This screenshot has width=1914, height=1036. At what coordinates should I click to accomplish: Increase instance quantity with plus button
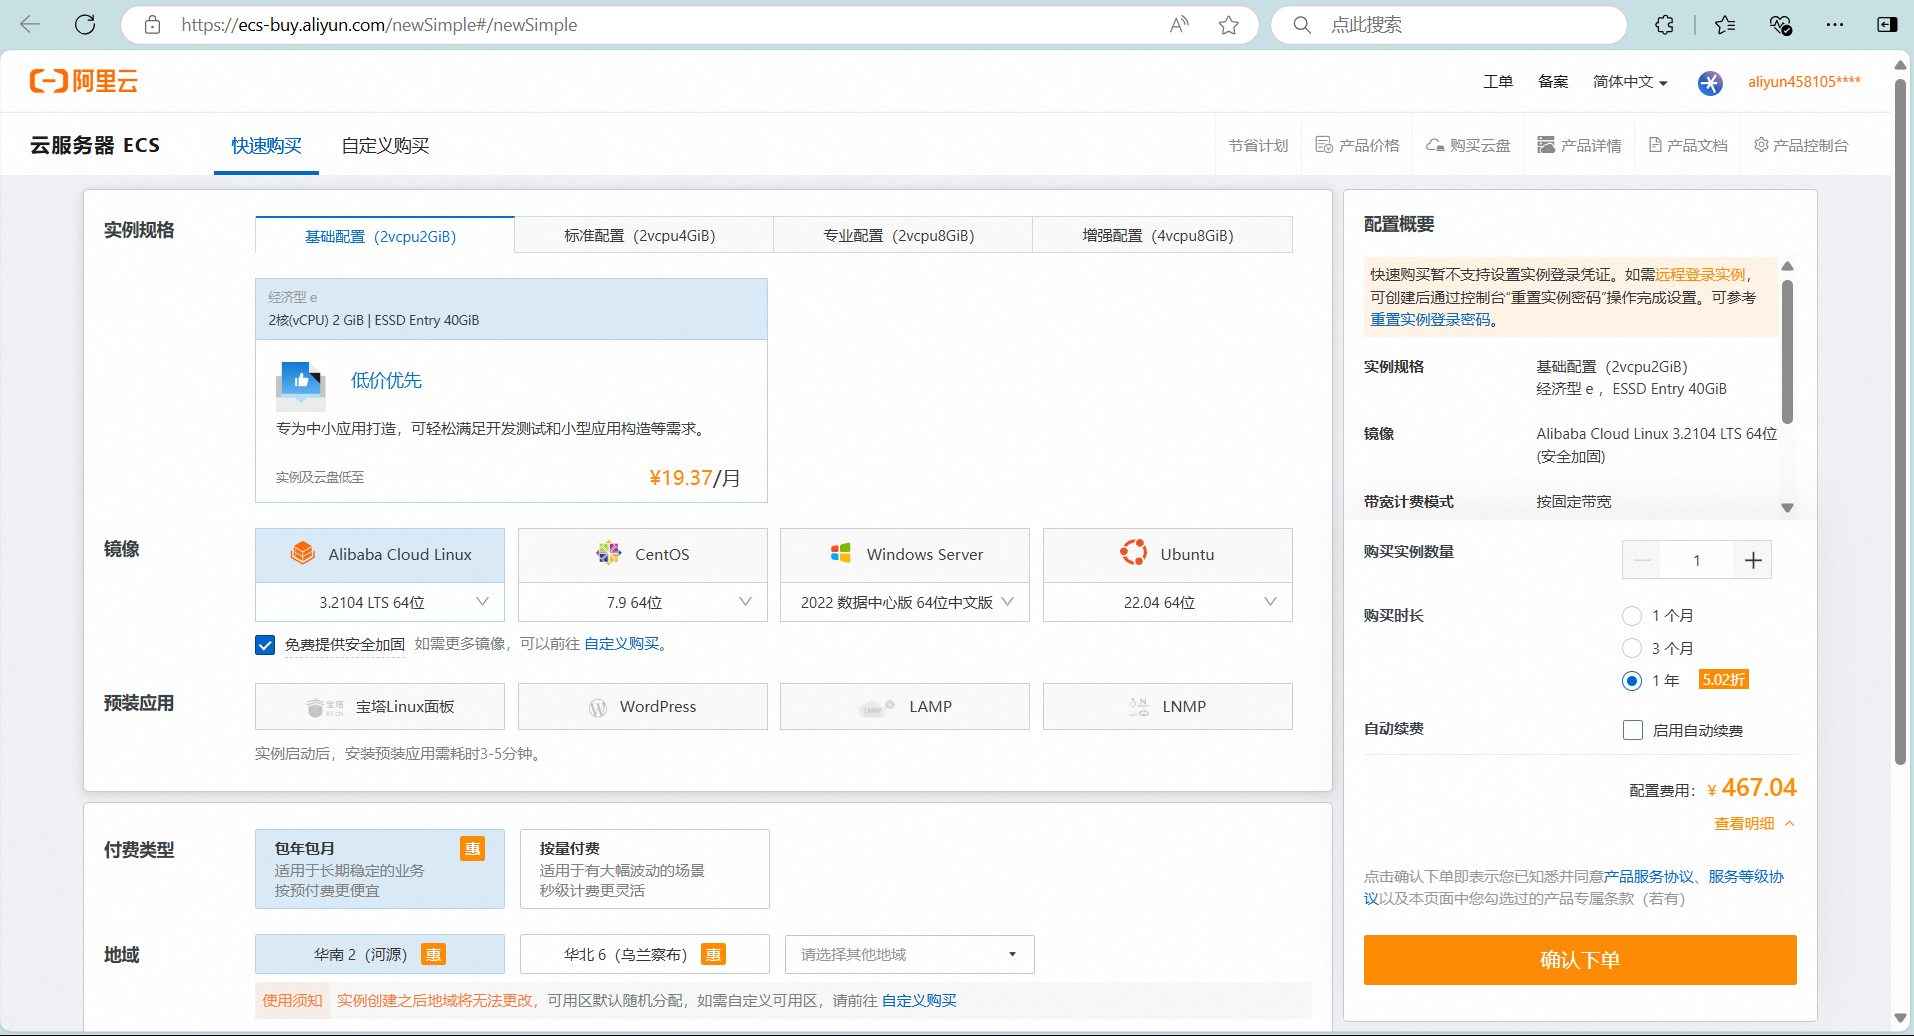click(1753, 561)
